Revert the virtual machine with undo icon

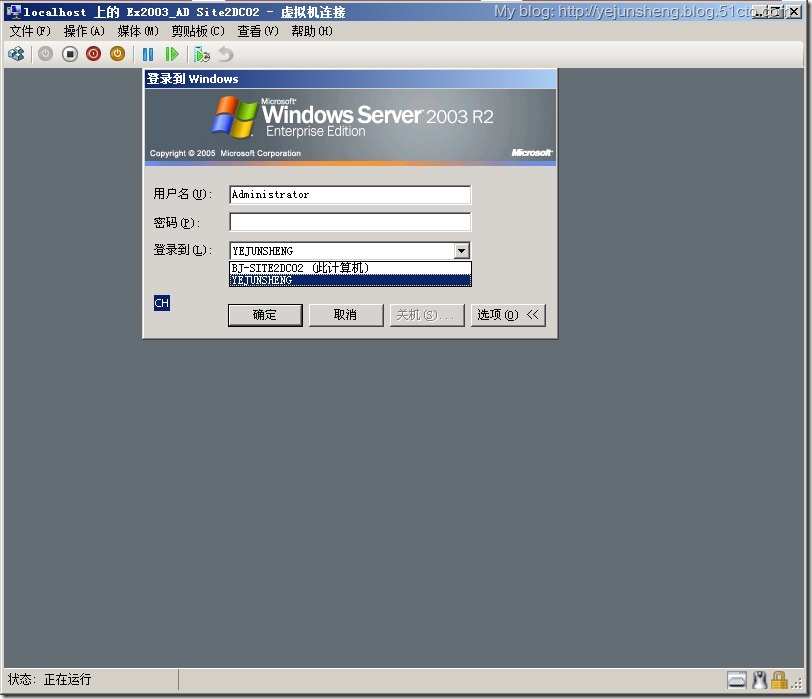pos(225,54)
